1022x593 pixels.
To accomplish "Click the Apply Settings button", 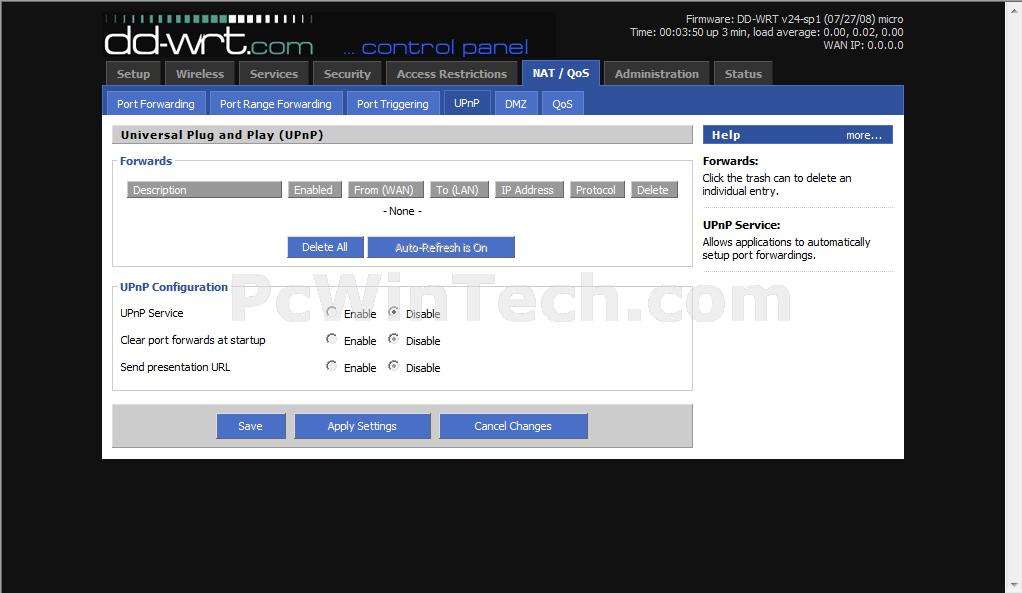I will (362, 426).
